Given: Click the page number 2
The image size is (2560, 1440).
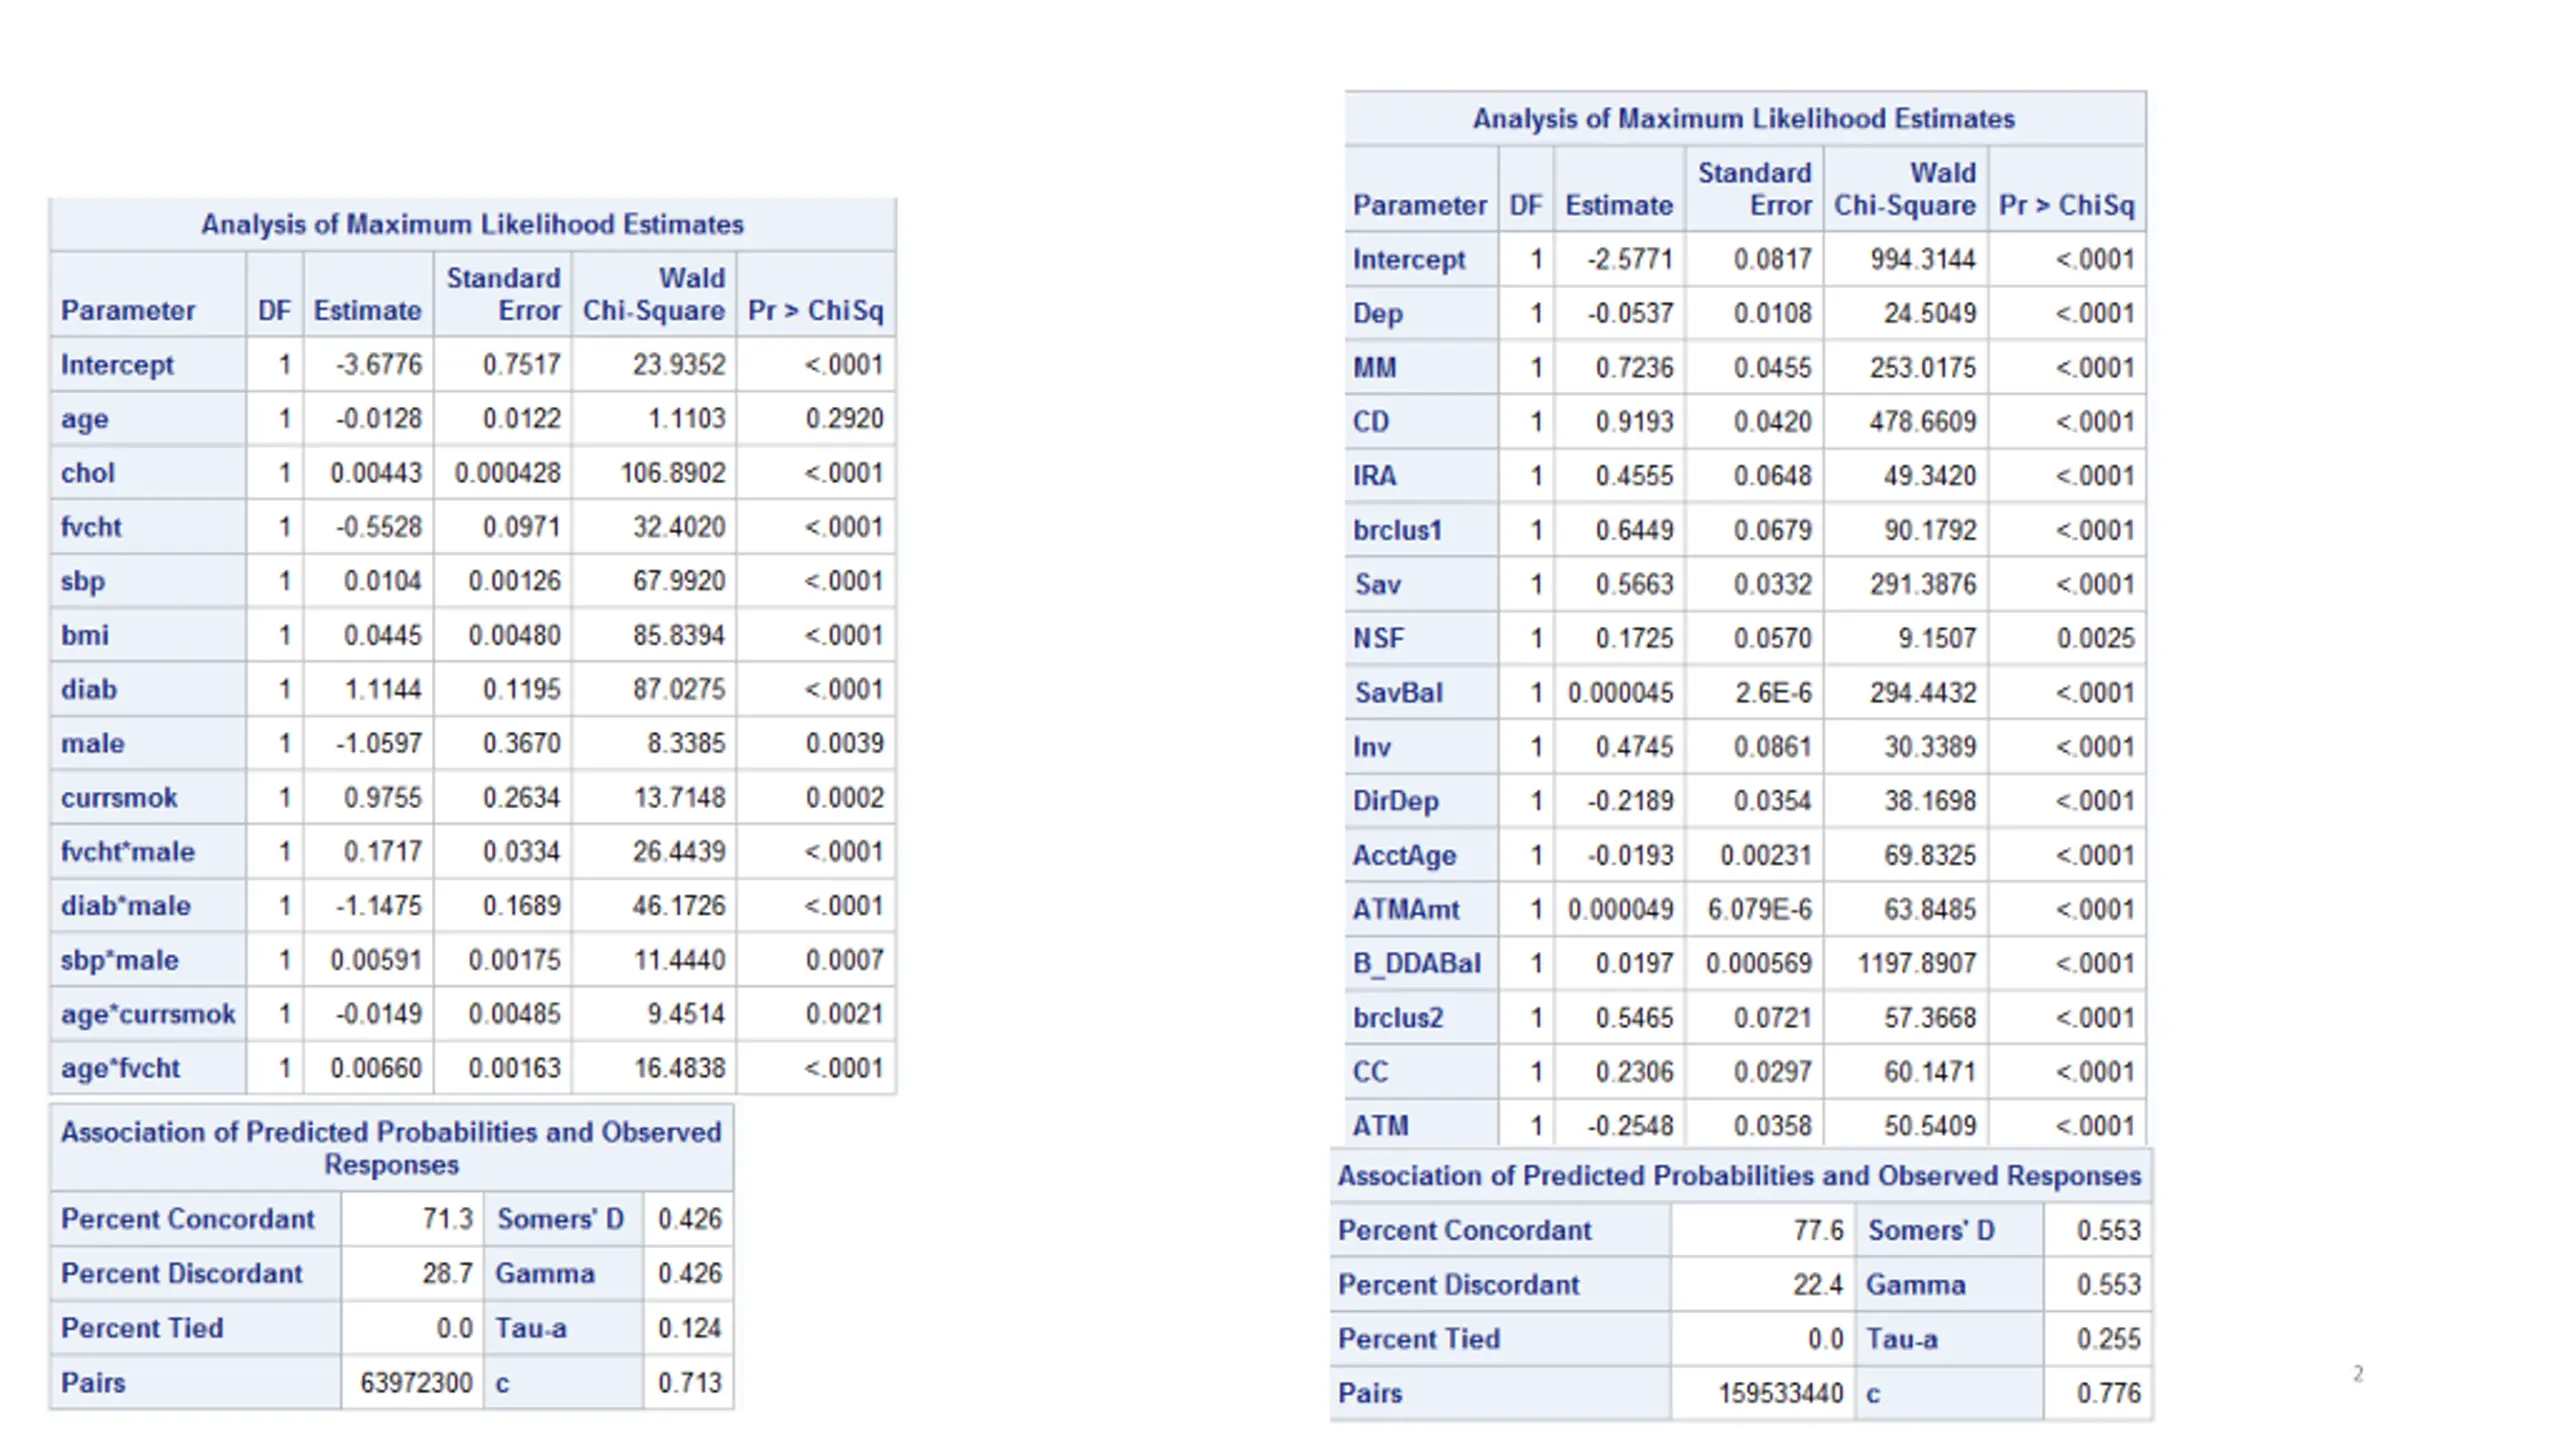Looking at the screenshot, I should coord(2358,1374).
